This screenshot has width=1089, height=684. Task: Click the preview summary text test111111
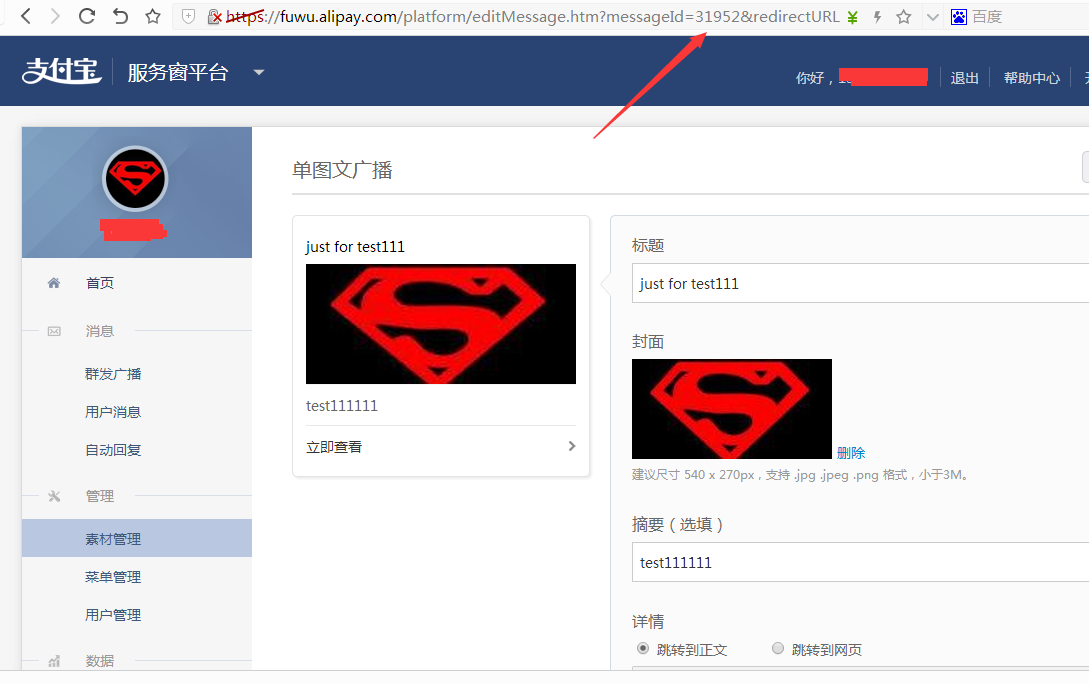[342, 406]
